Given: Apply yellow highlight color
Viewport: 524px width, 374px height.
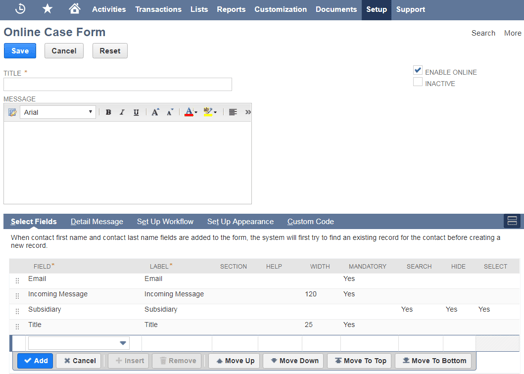Looking at the screenshot, I should (208, 112).
